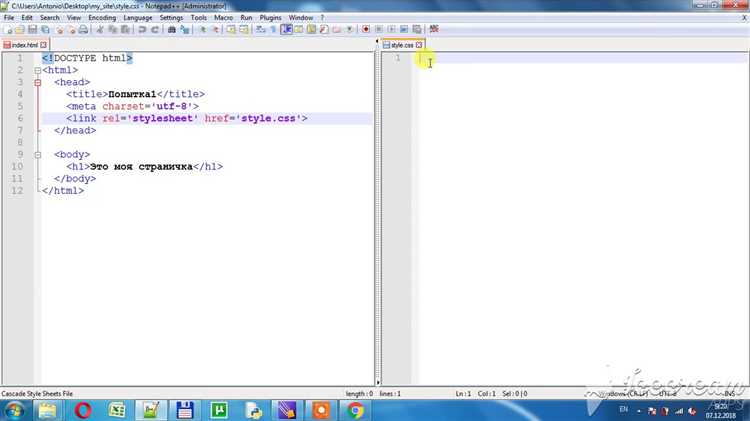This screenshot has height=421, width=750.
Task: Collapse the <head> fold marker on line 3
Action: pyautogui.click(x=37, y=83)
